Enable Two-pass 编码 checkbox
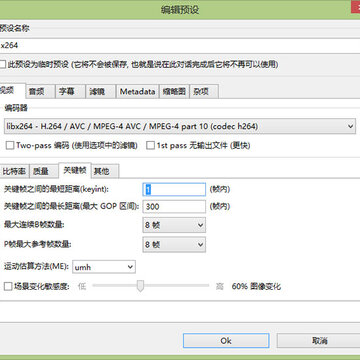This screenshot has height=360, width=360. click(x=10, y=145)
